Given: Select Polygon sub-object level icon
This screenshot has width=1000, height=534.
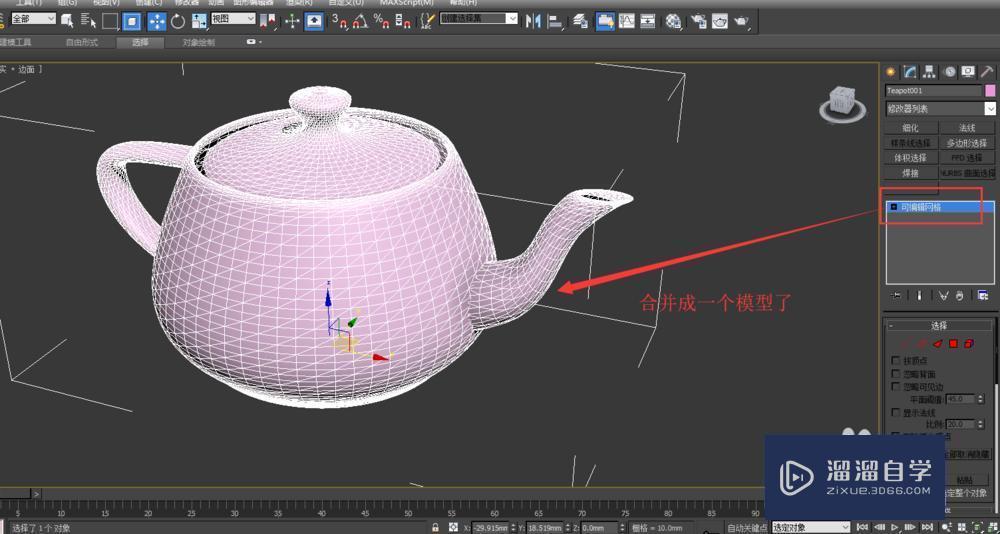Looking at the screenshot, I should pos(953,344).
